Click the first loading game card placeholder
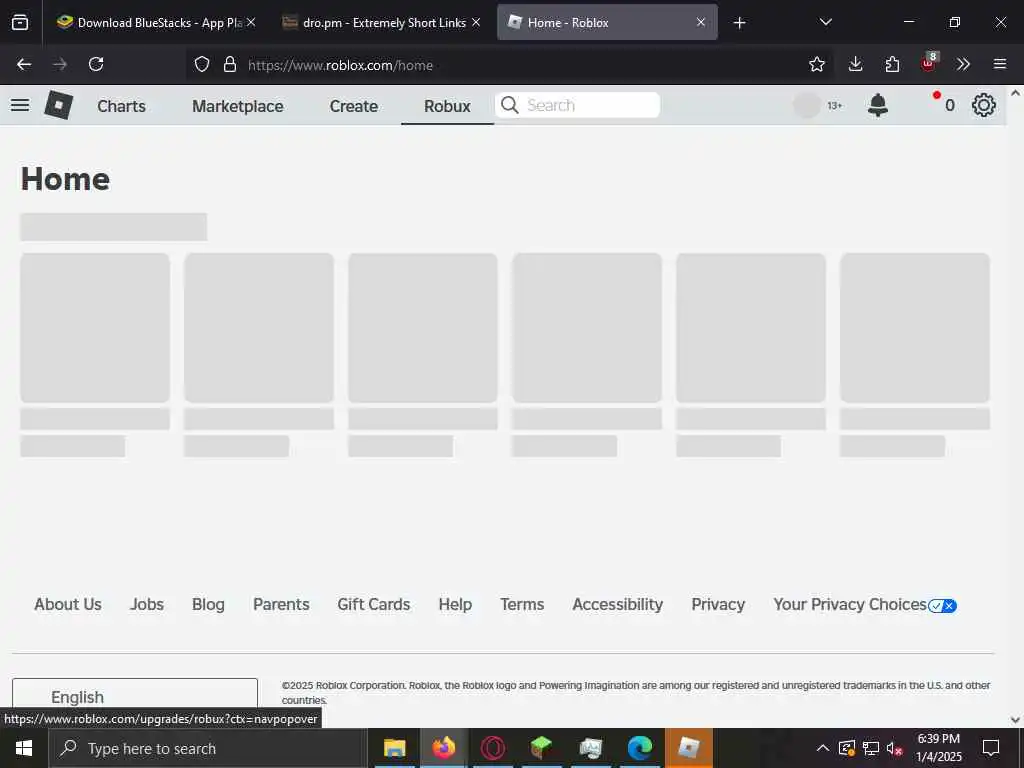1024x768 pixels. [x=95, y=328]
